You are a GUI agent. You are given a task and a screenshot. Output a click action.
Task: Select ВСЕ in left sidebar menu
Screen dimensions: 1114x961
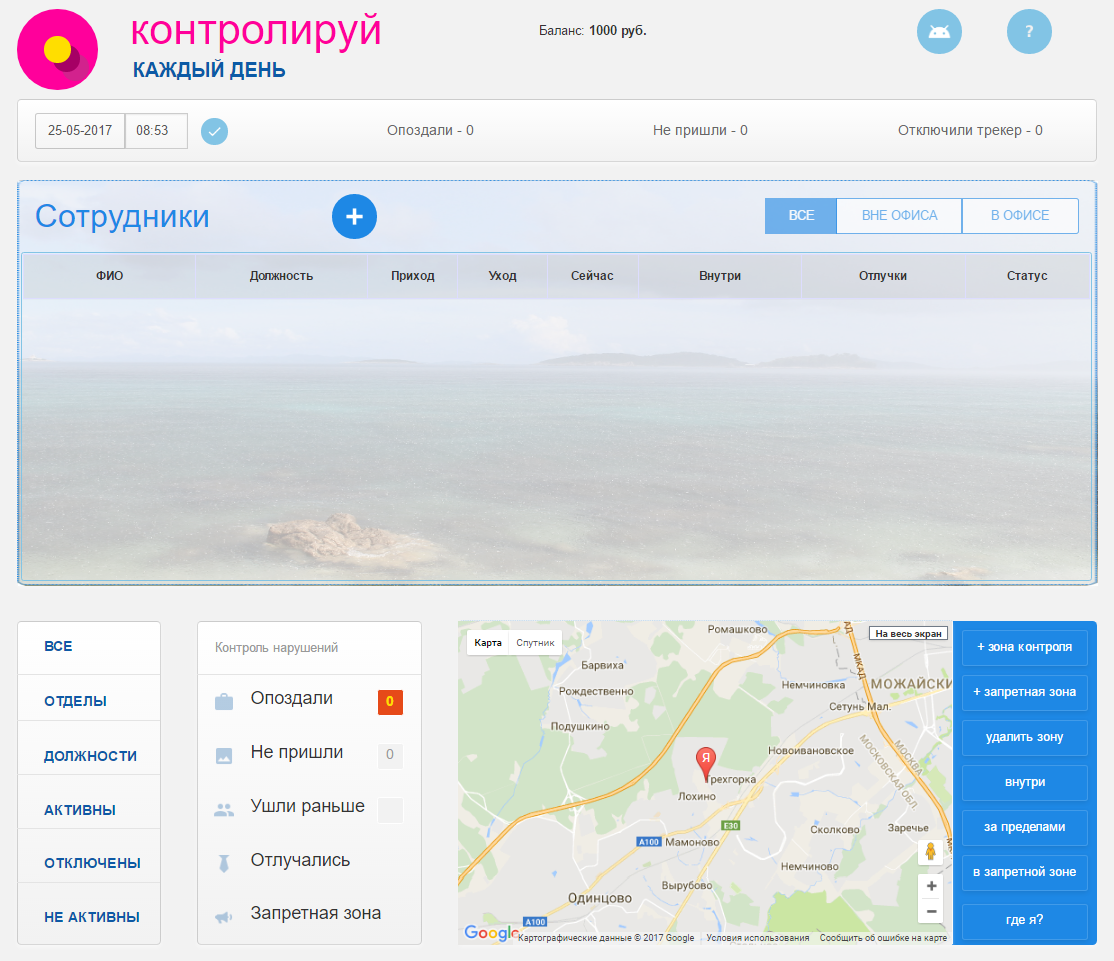pos(89,647)
